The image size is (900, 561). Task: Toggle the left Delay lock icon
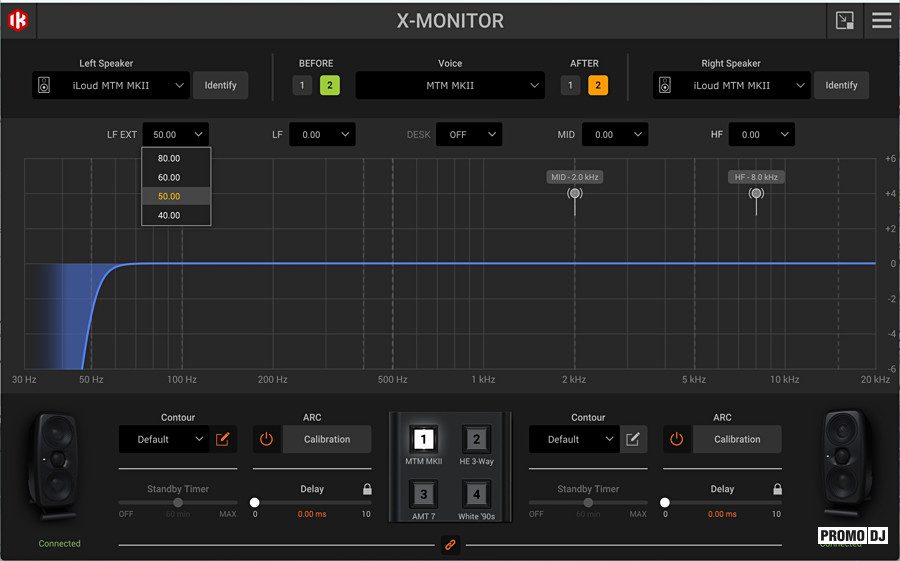point(367,489)
